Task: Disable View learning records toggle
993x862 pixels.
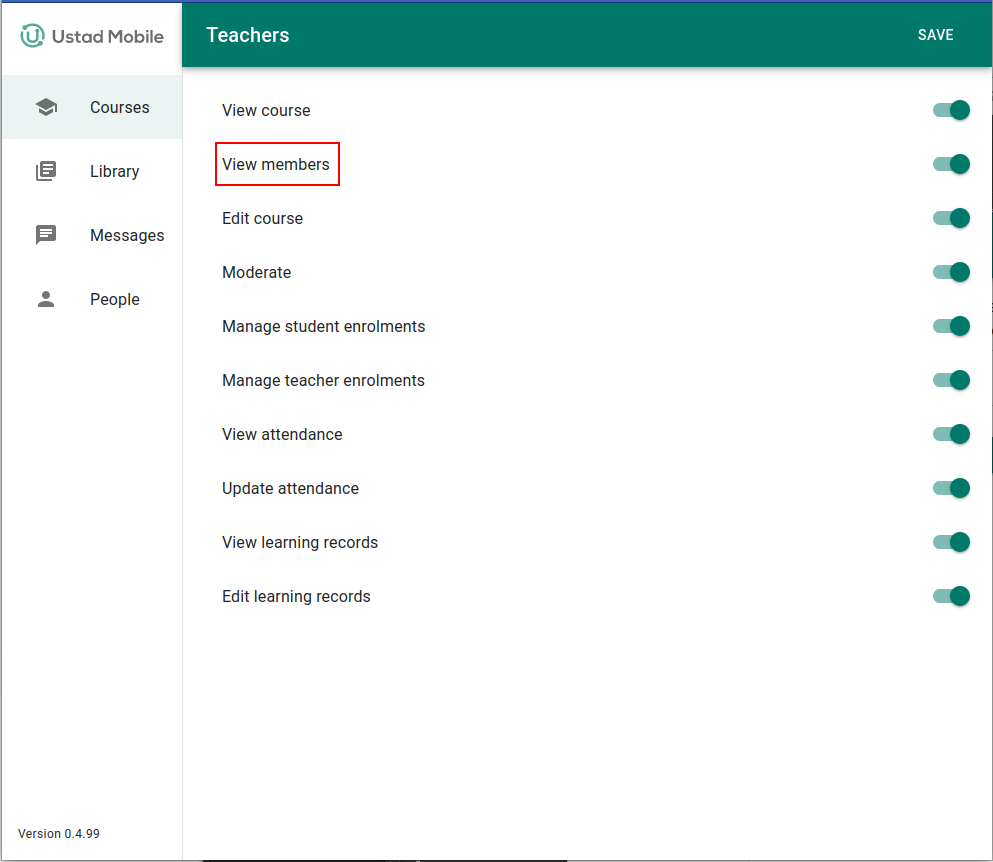Action: click(951, 542)
